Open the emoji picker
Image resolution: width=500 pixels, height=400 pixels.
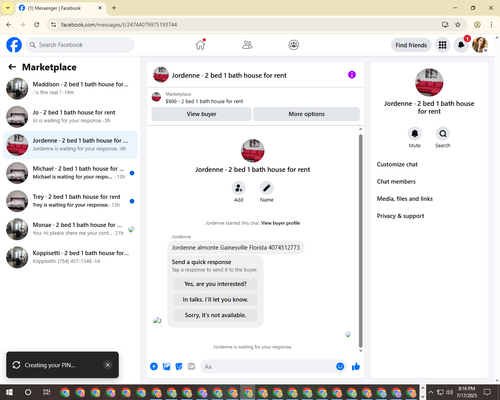340,366
